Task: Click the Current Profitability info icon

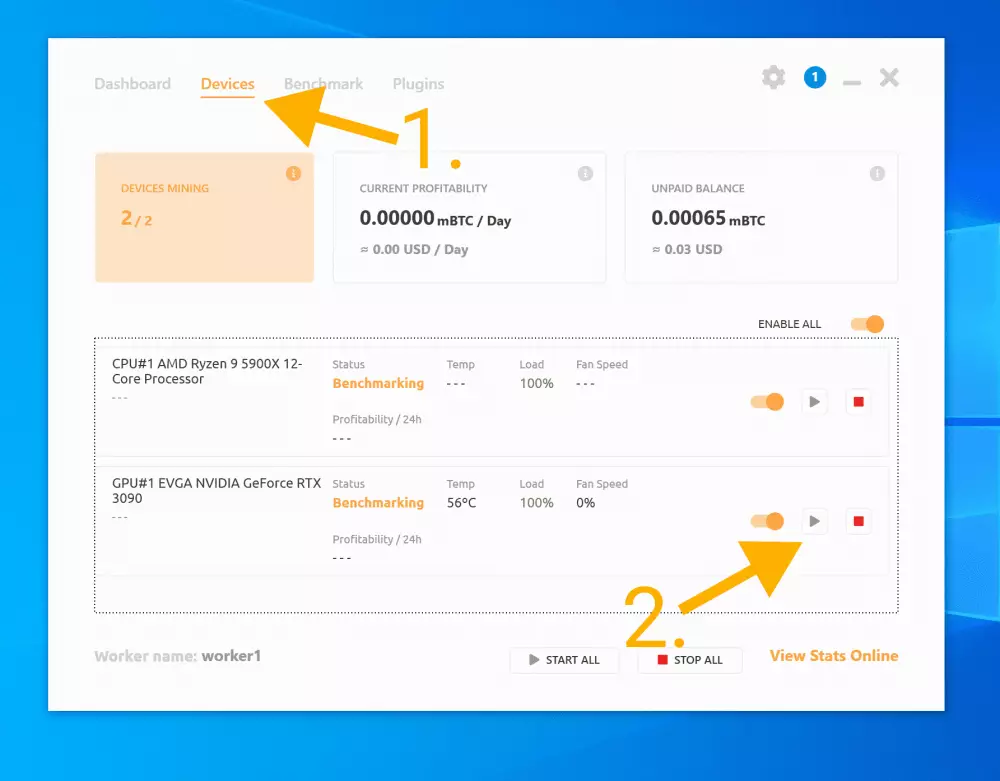Action: point(585,174)
